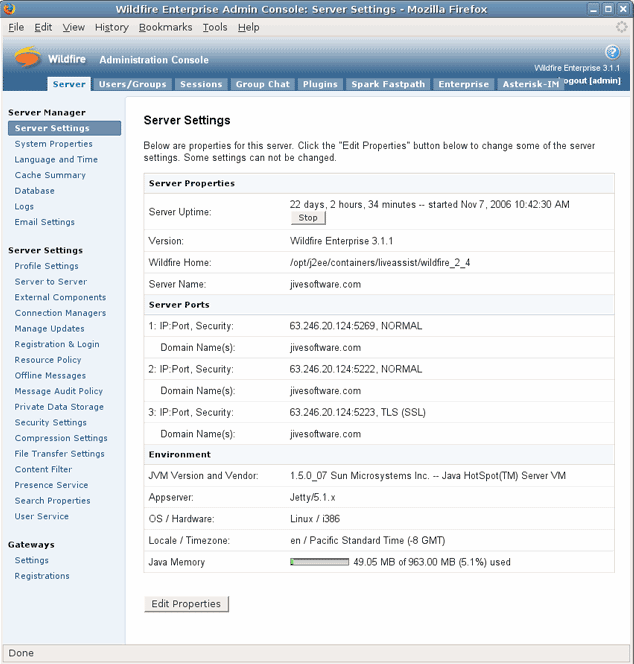Viewport: 634px width, 664px height.
Task: Select the Plugins tab
Action: (x=320, y=84)
